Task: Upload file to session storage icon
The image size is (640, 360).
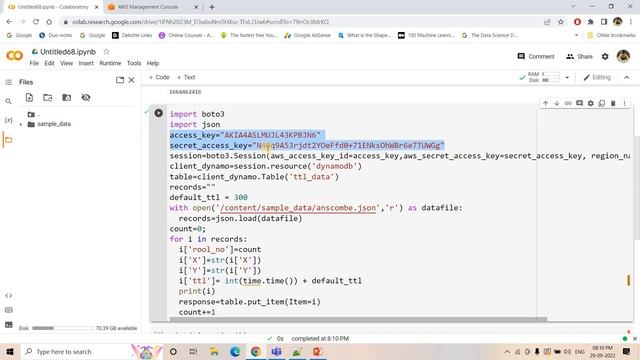Action: coord(29,98)
